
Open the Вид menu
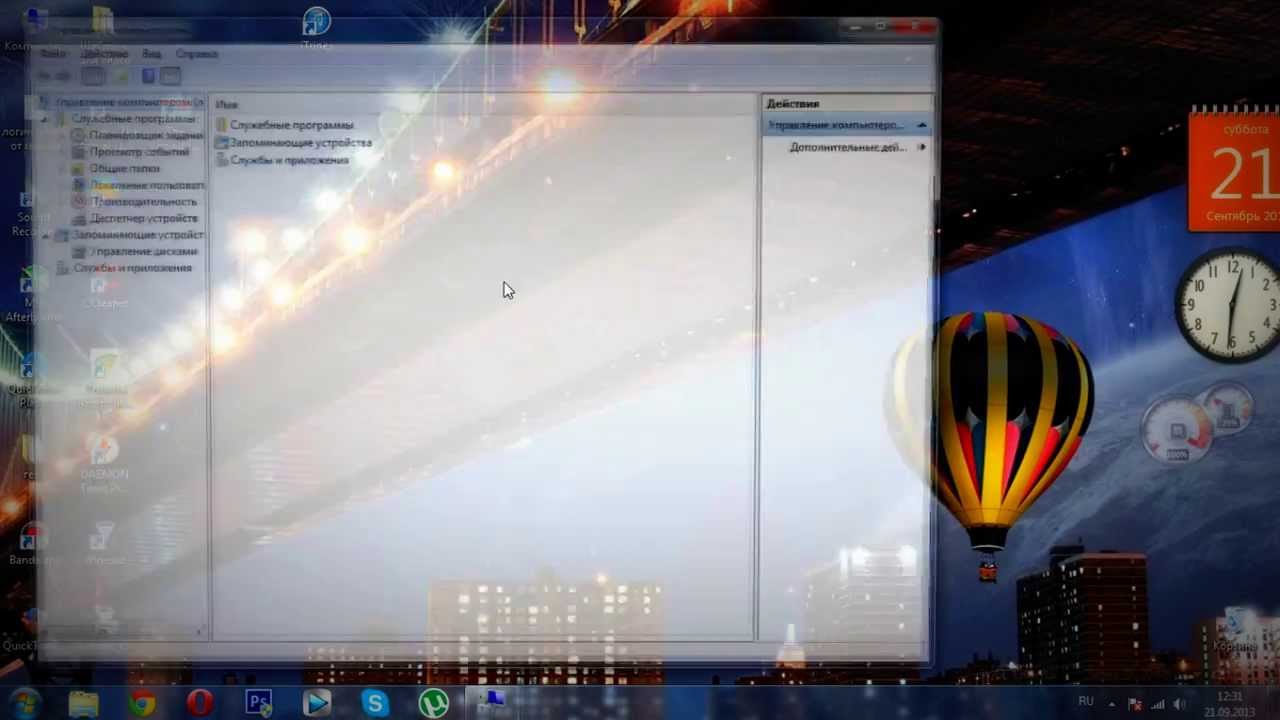(x=151, y=53)
